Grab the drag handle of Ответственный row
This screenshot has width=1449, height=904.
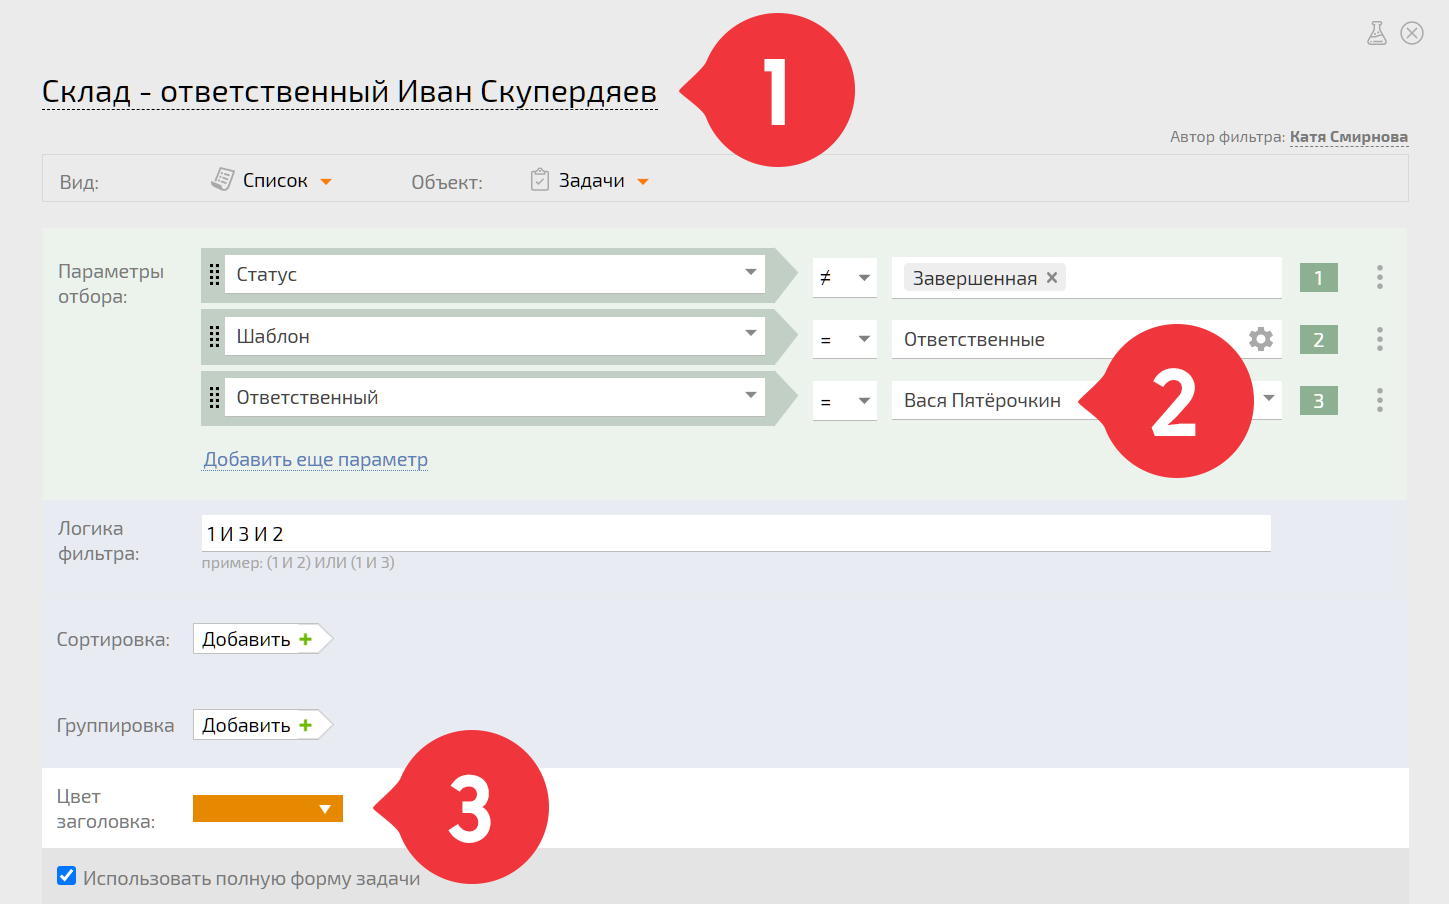pos(214,398)
